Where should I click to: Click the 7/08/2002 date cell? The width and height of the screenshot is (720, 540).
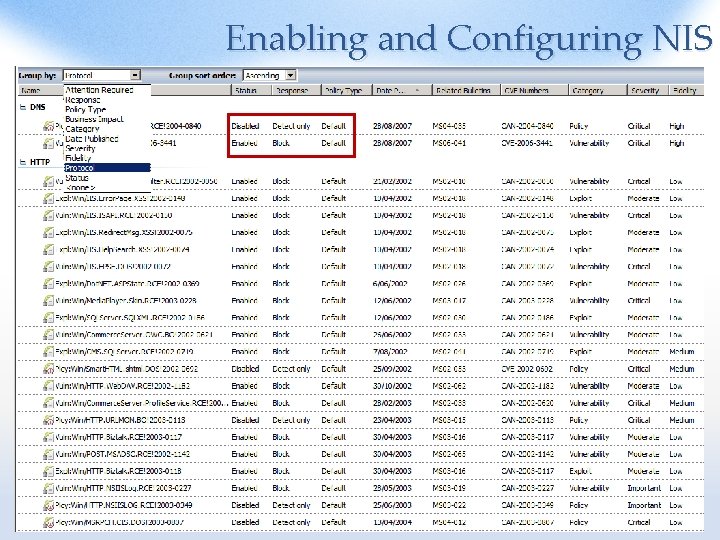pos(390,352)
